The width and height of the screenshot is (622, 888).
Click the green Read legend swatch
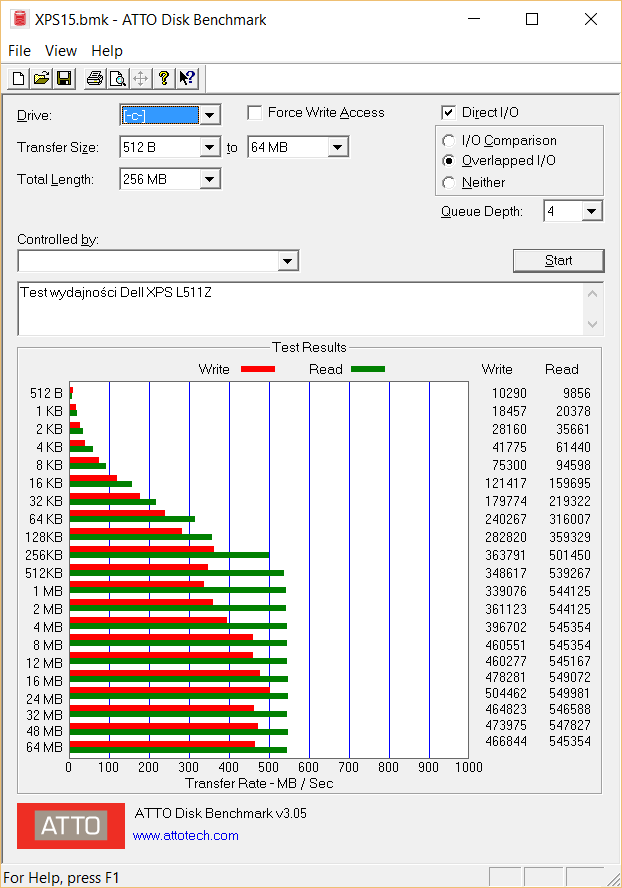click(x=368, y=369)
